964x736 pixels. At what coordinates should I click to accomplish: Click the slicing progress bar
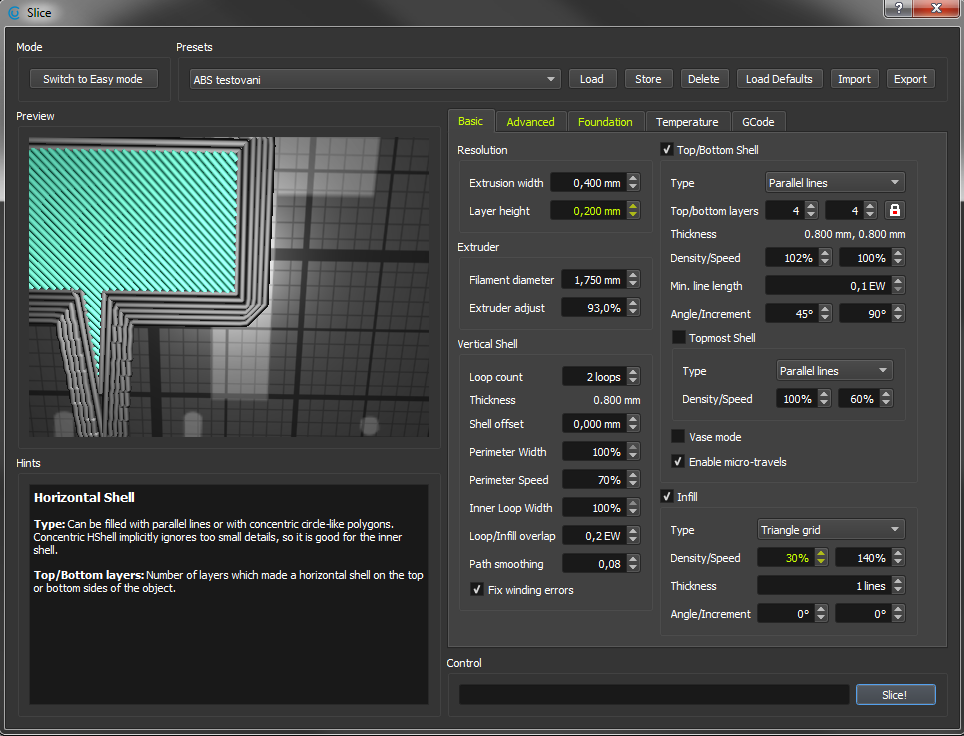point(653,694)
